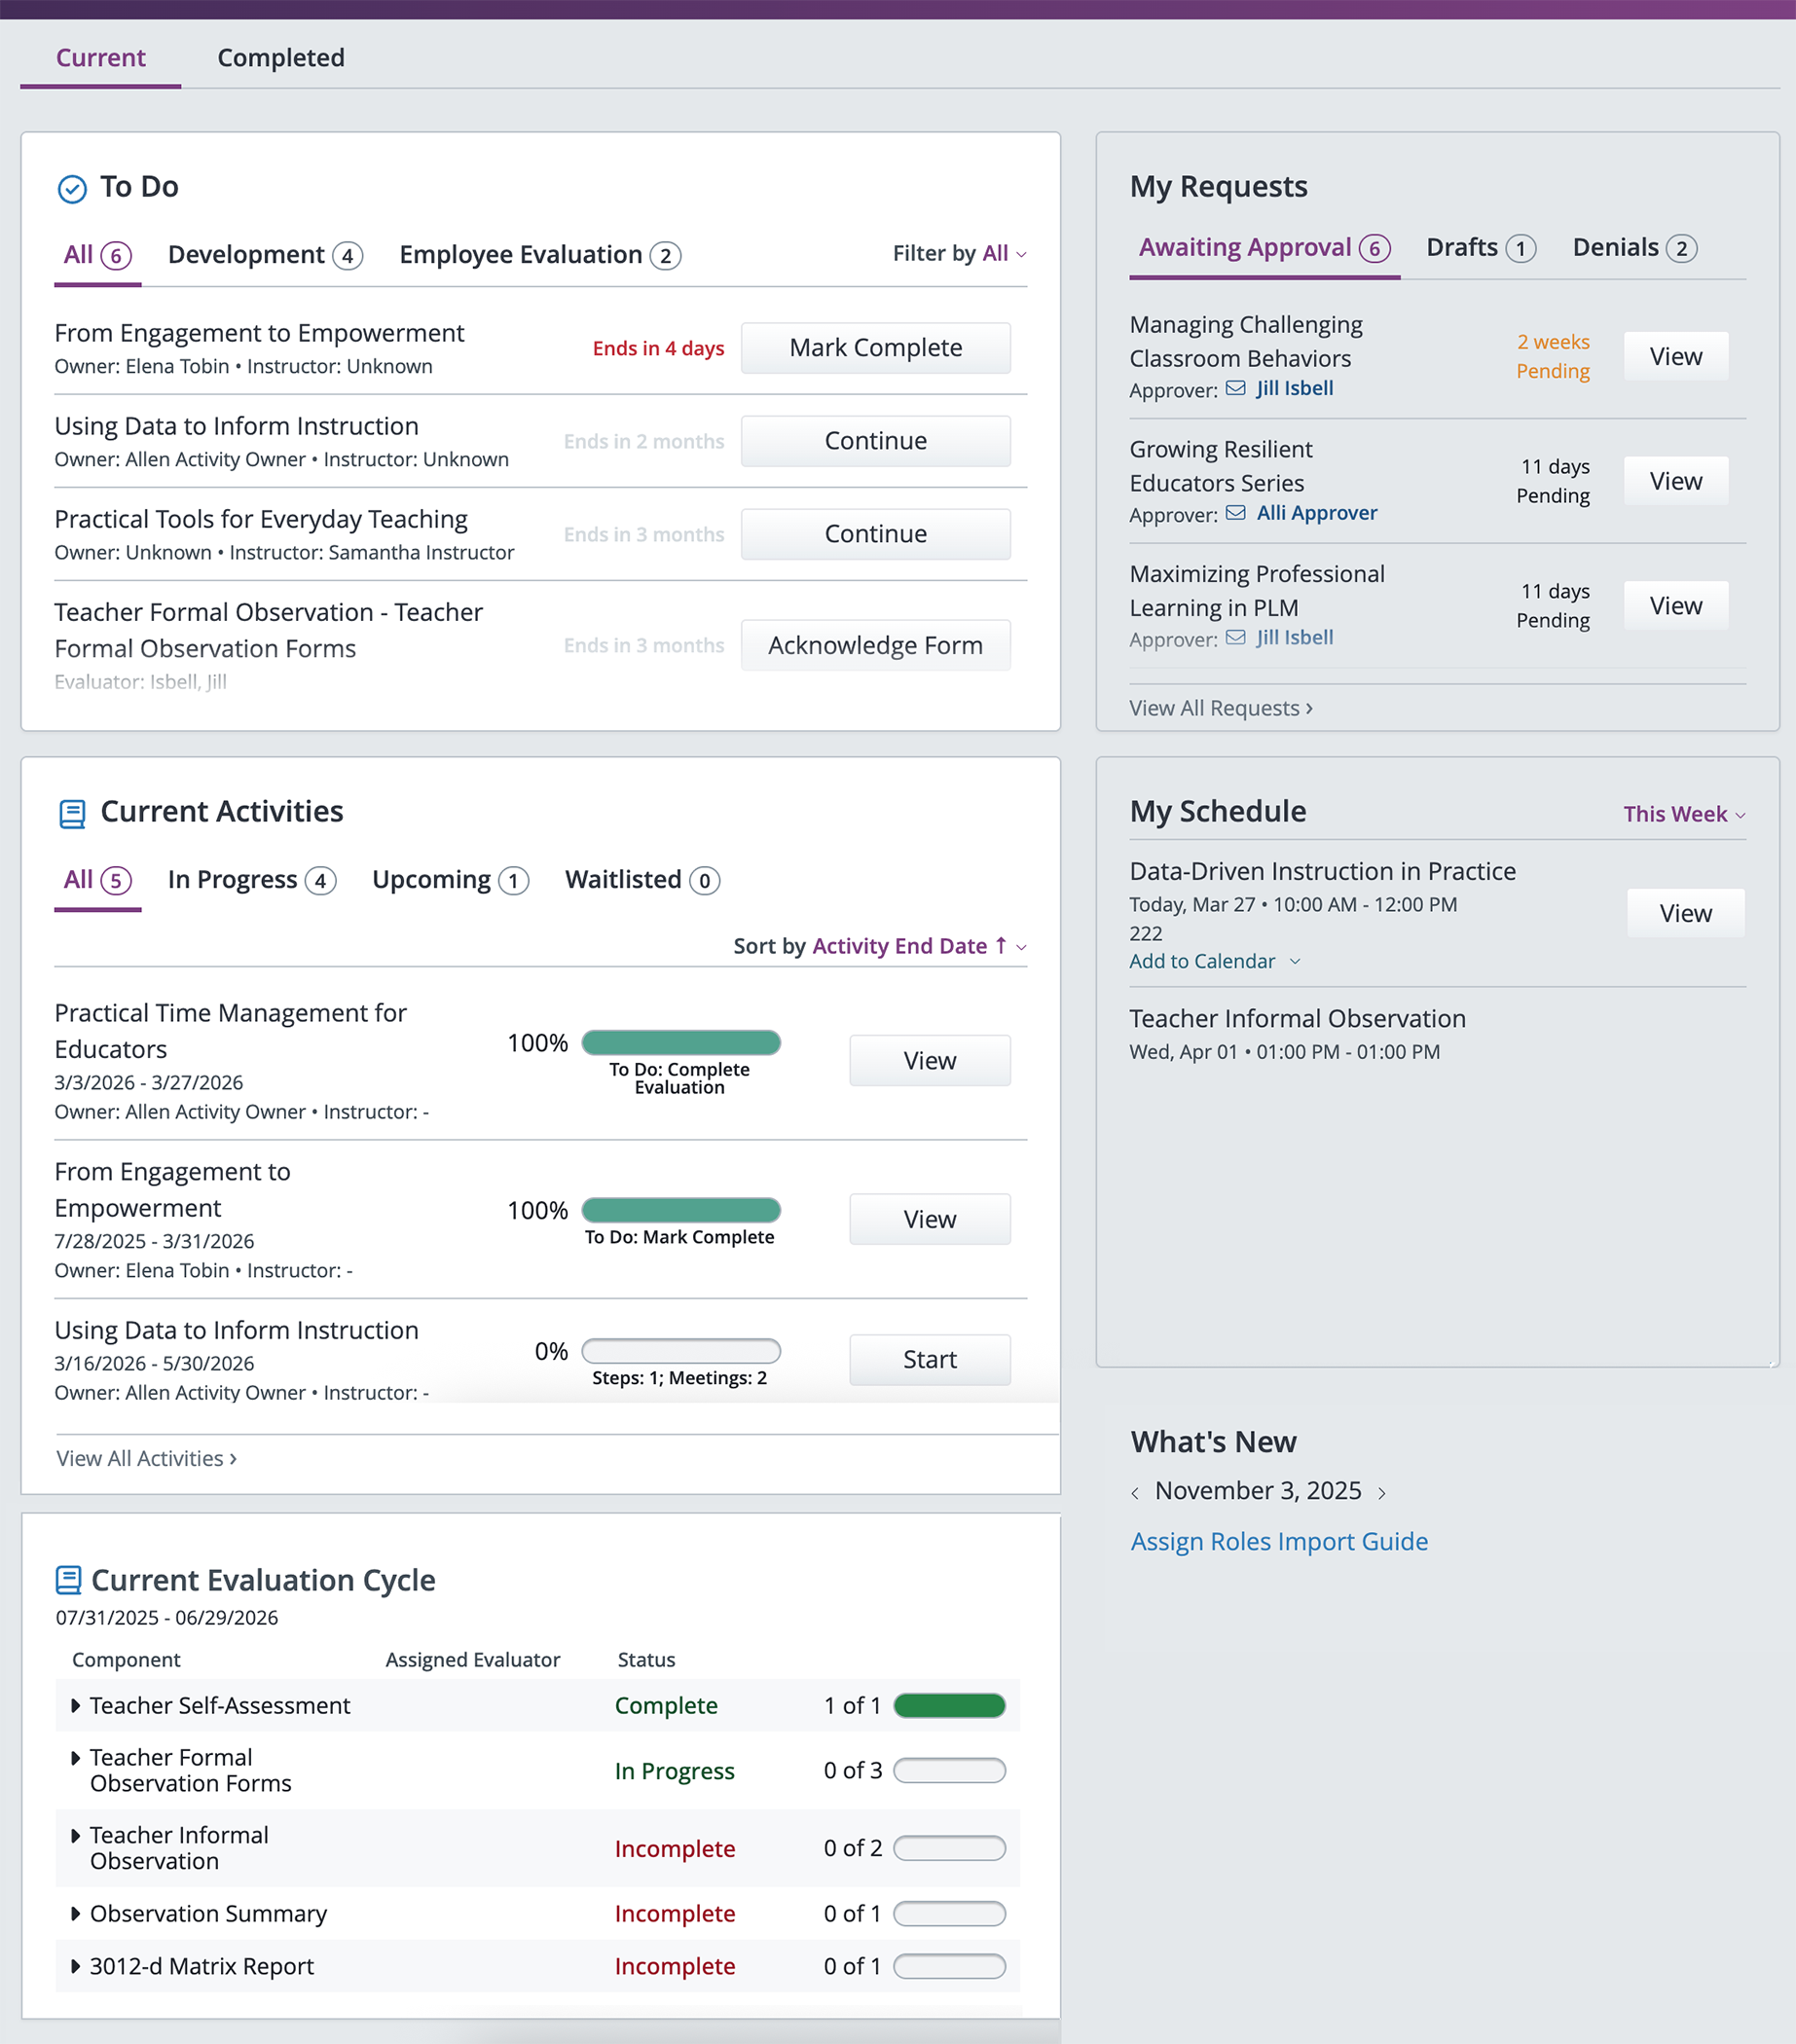This screenshot has width=1796, height=2044.
Task: Switch to the Completed tab
Action: pyautogui.click(x=281, y=58)
